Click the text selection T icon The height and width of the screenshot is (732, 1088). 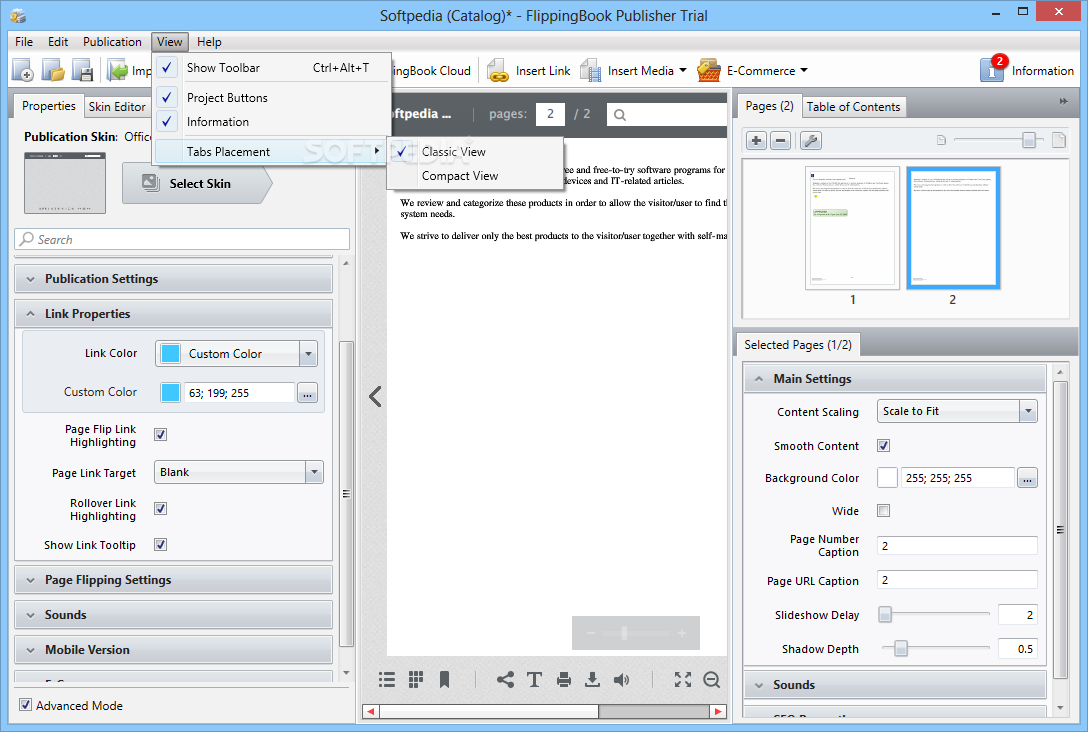coord(534,679)
